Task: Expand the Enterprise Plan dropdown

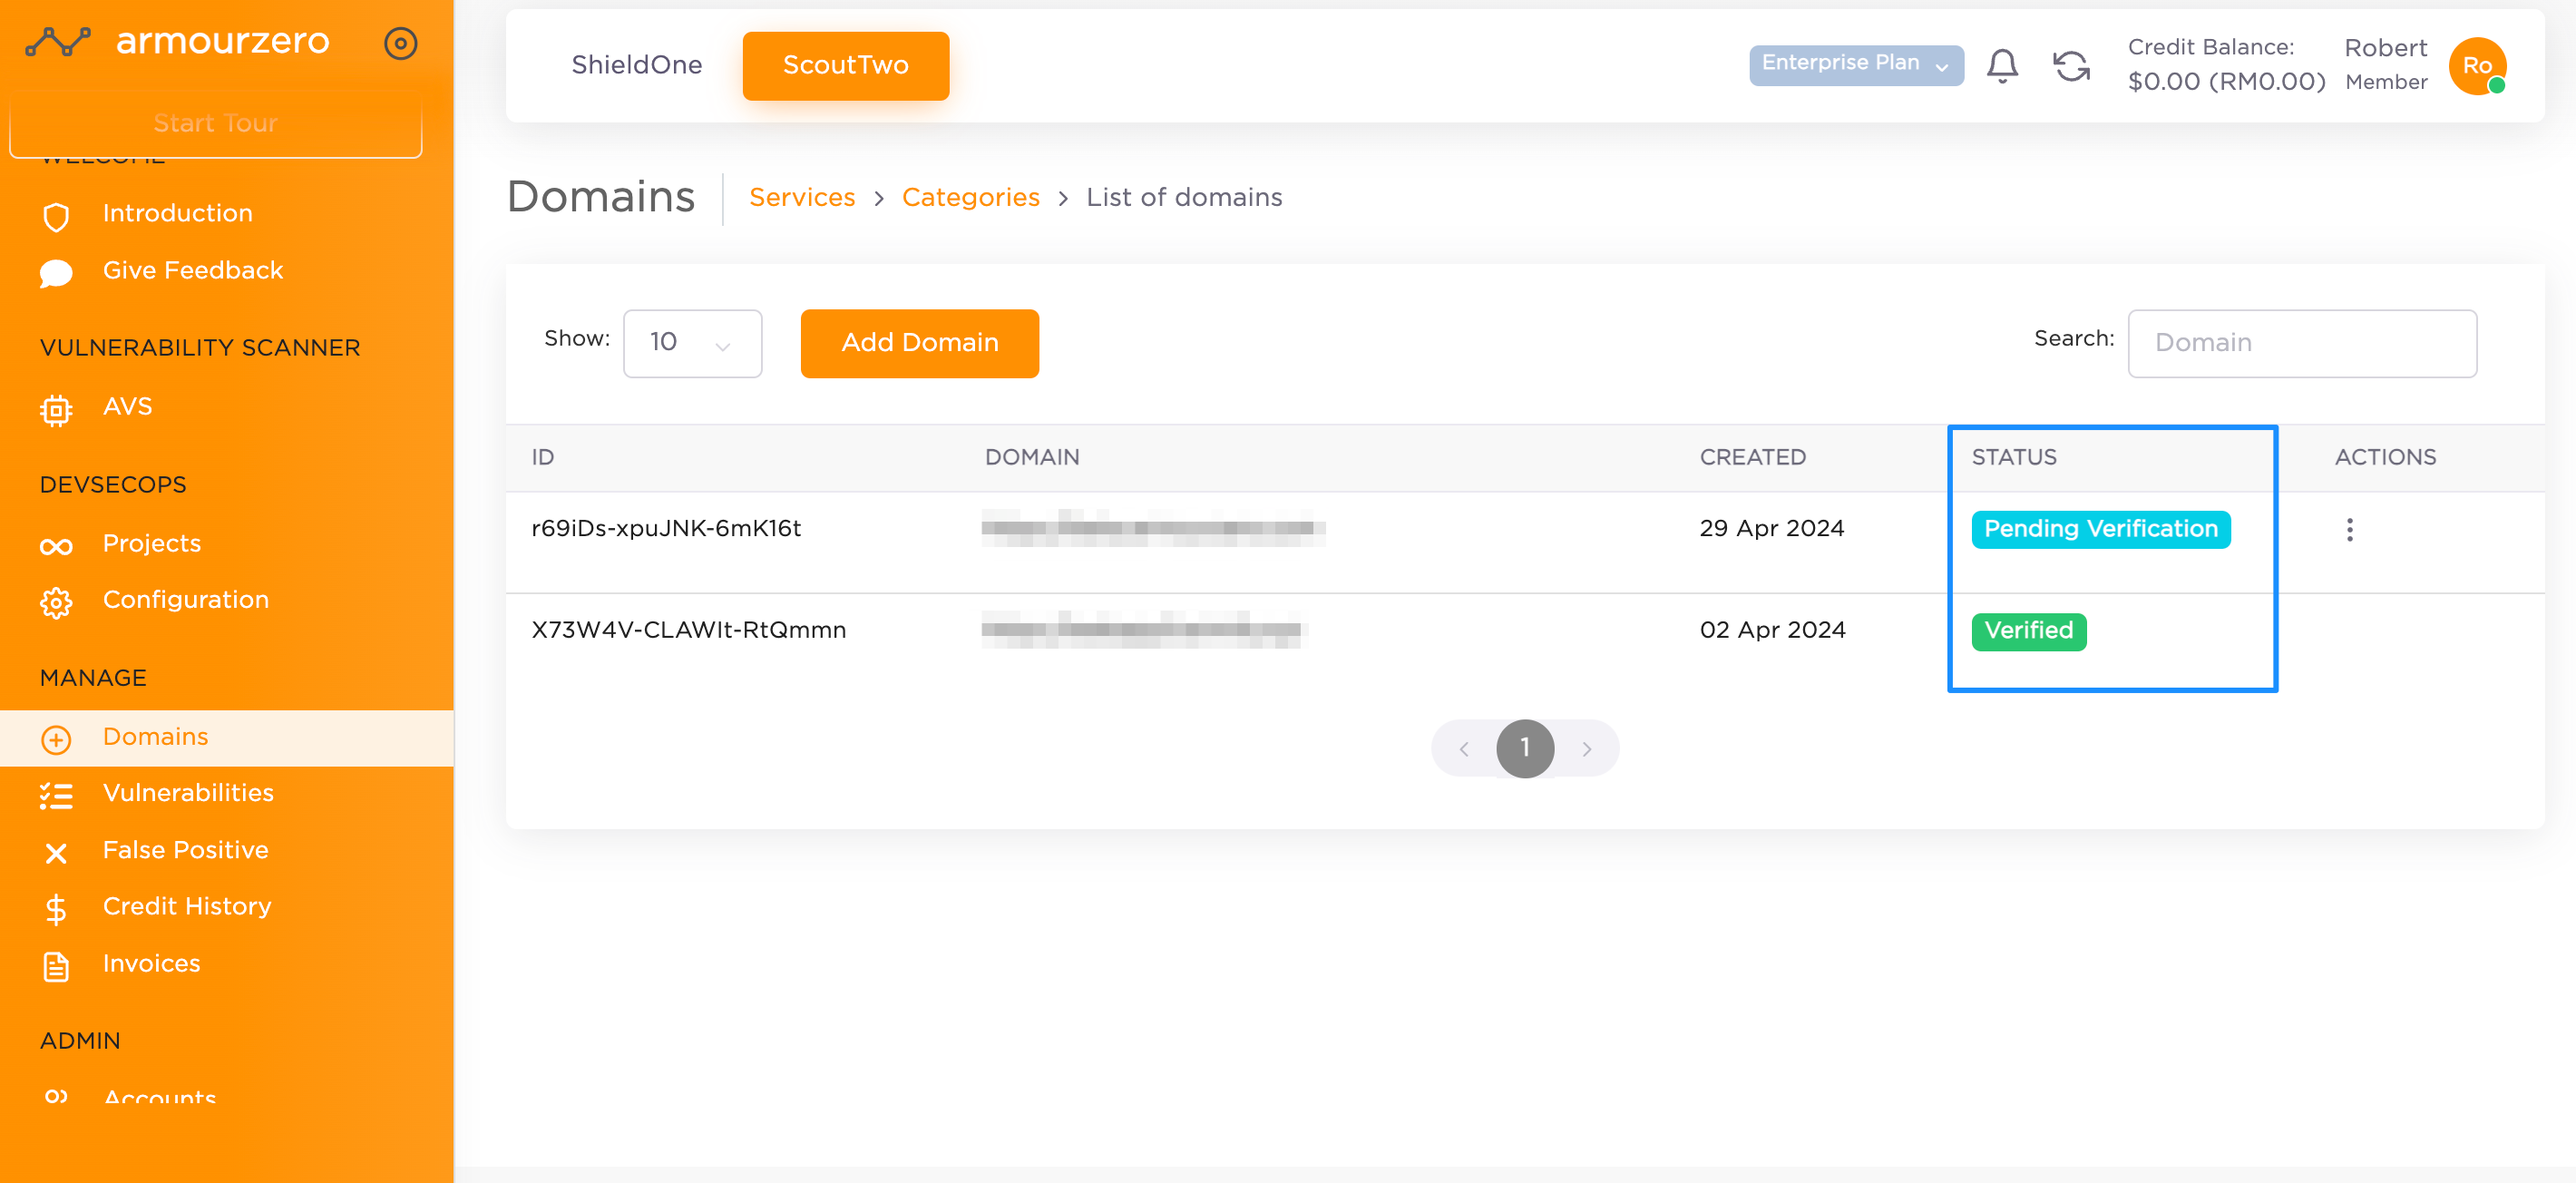Action: (x=1856, y=64)
